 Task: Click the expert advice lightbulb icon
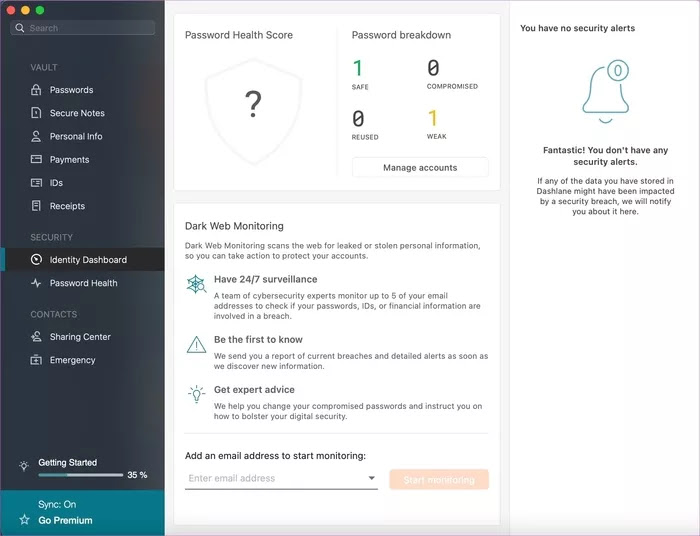tap(196, 395)
